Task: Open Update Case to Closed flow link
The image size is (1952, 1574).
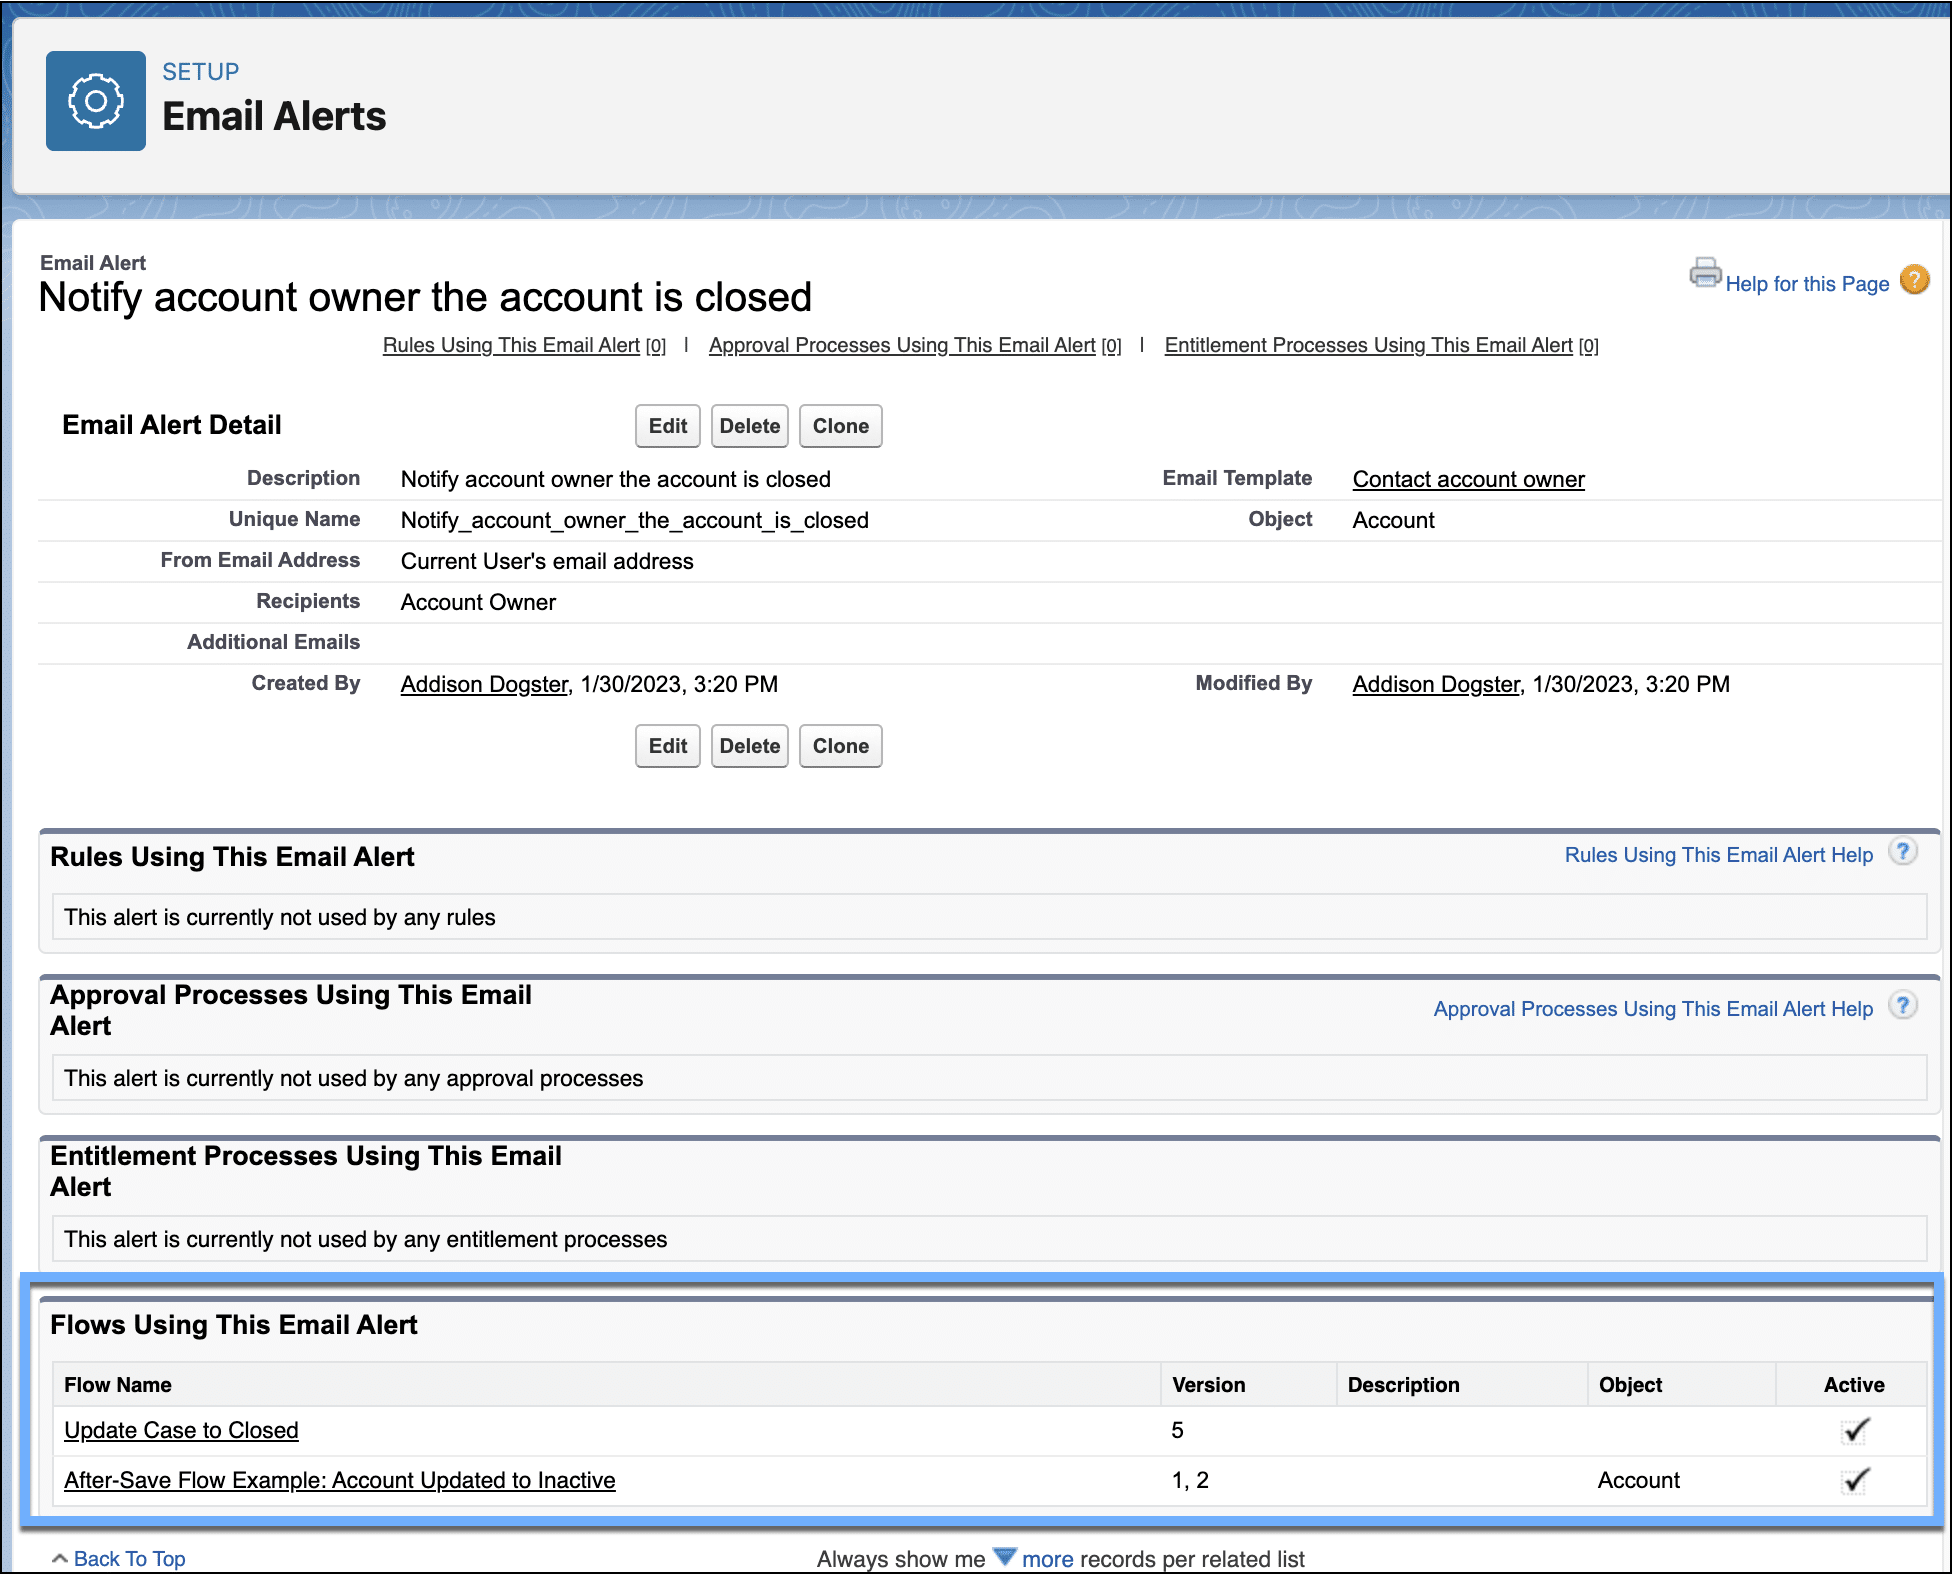Action: [x=180, y=1429]
